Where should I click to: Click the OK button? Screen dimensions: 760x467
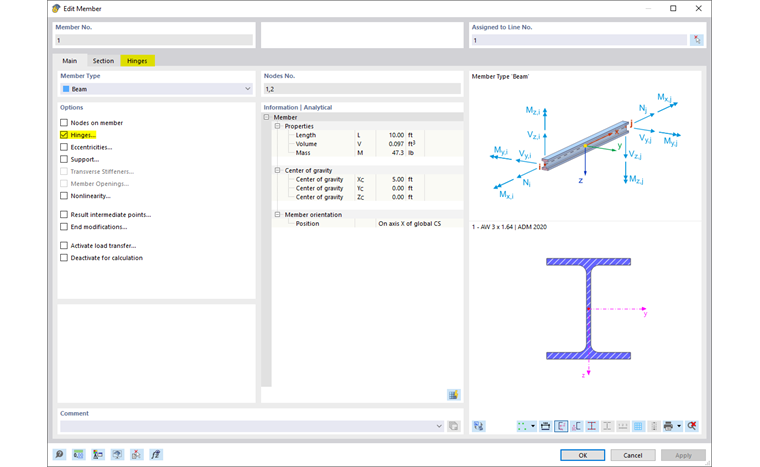[583, 455]
